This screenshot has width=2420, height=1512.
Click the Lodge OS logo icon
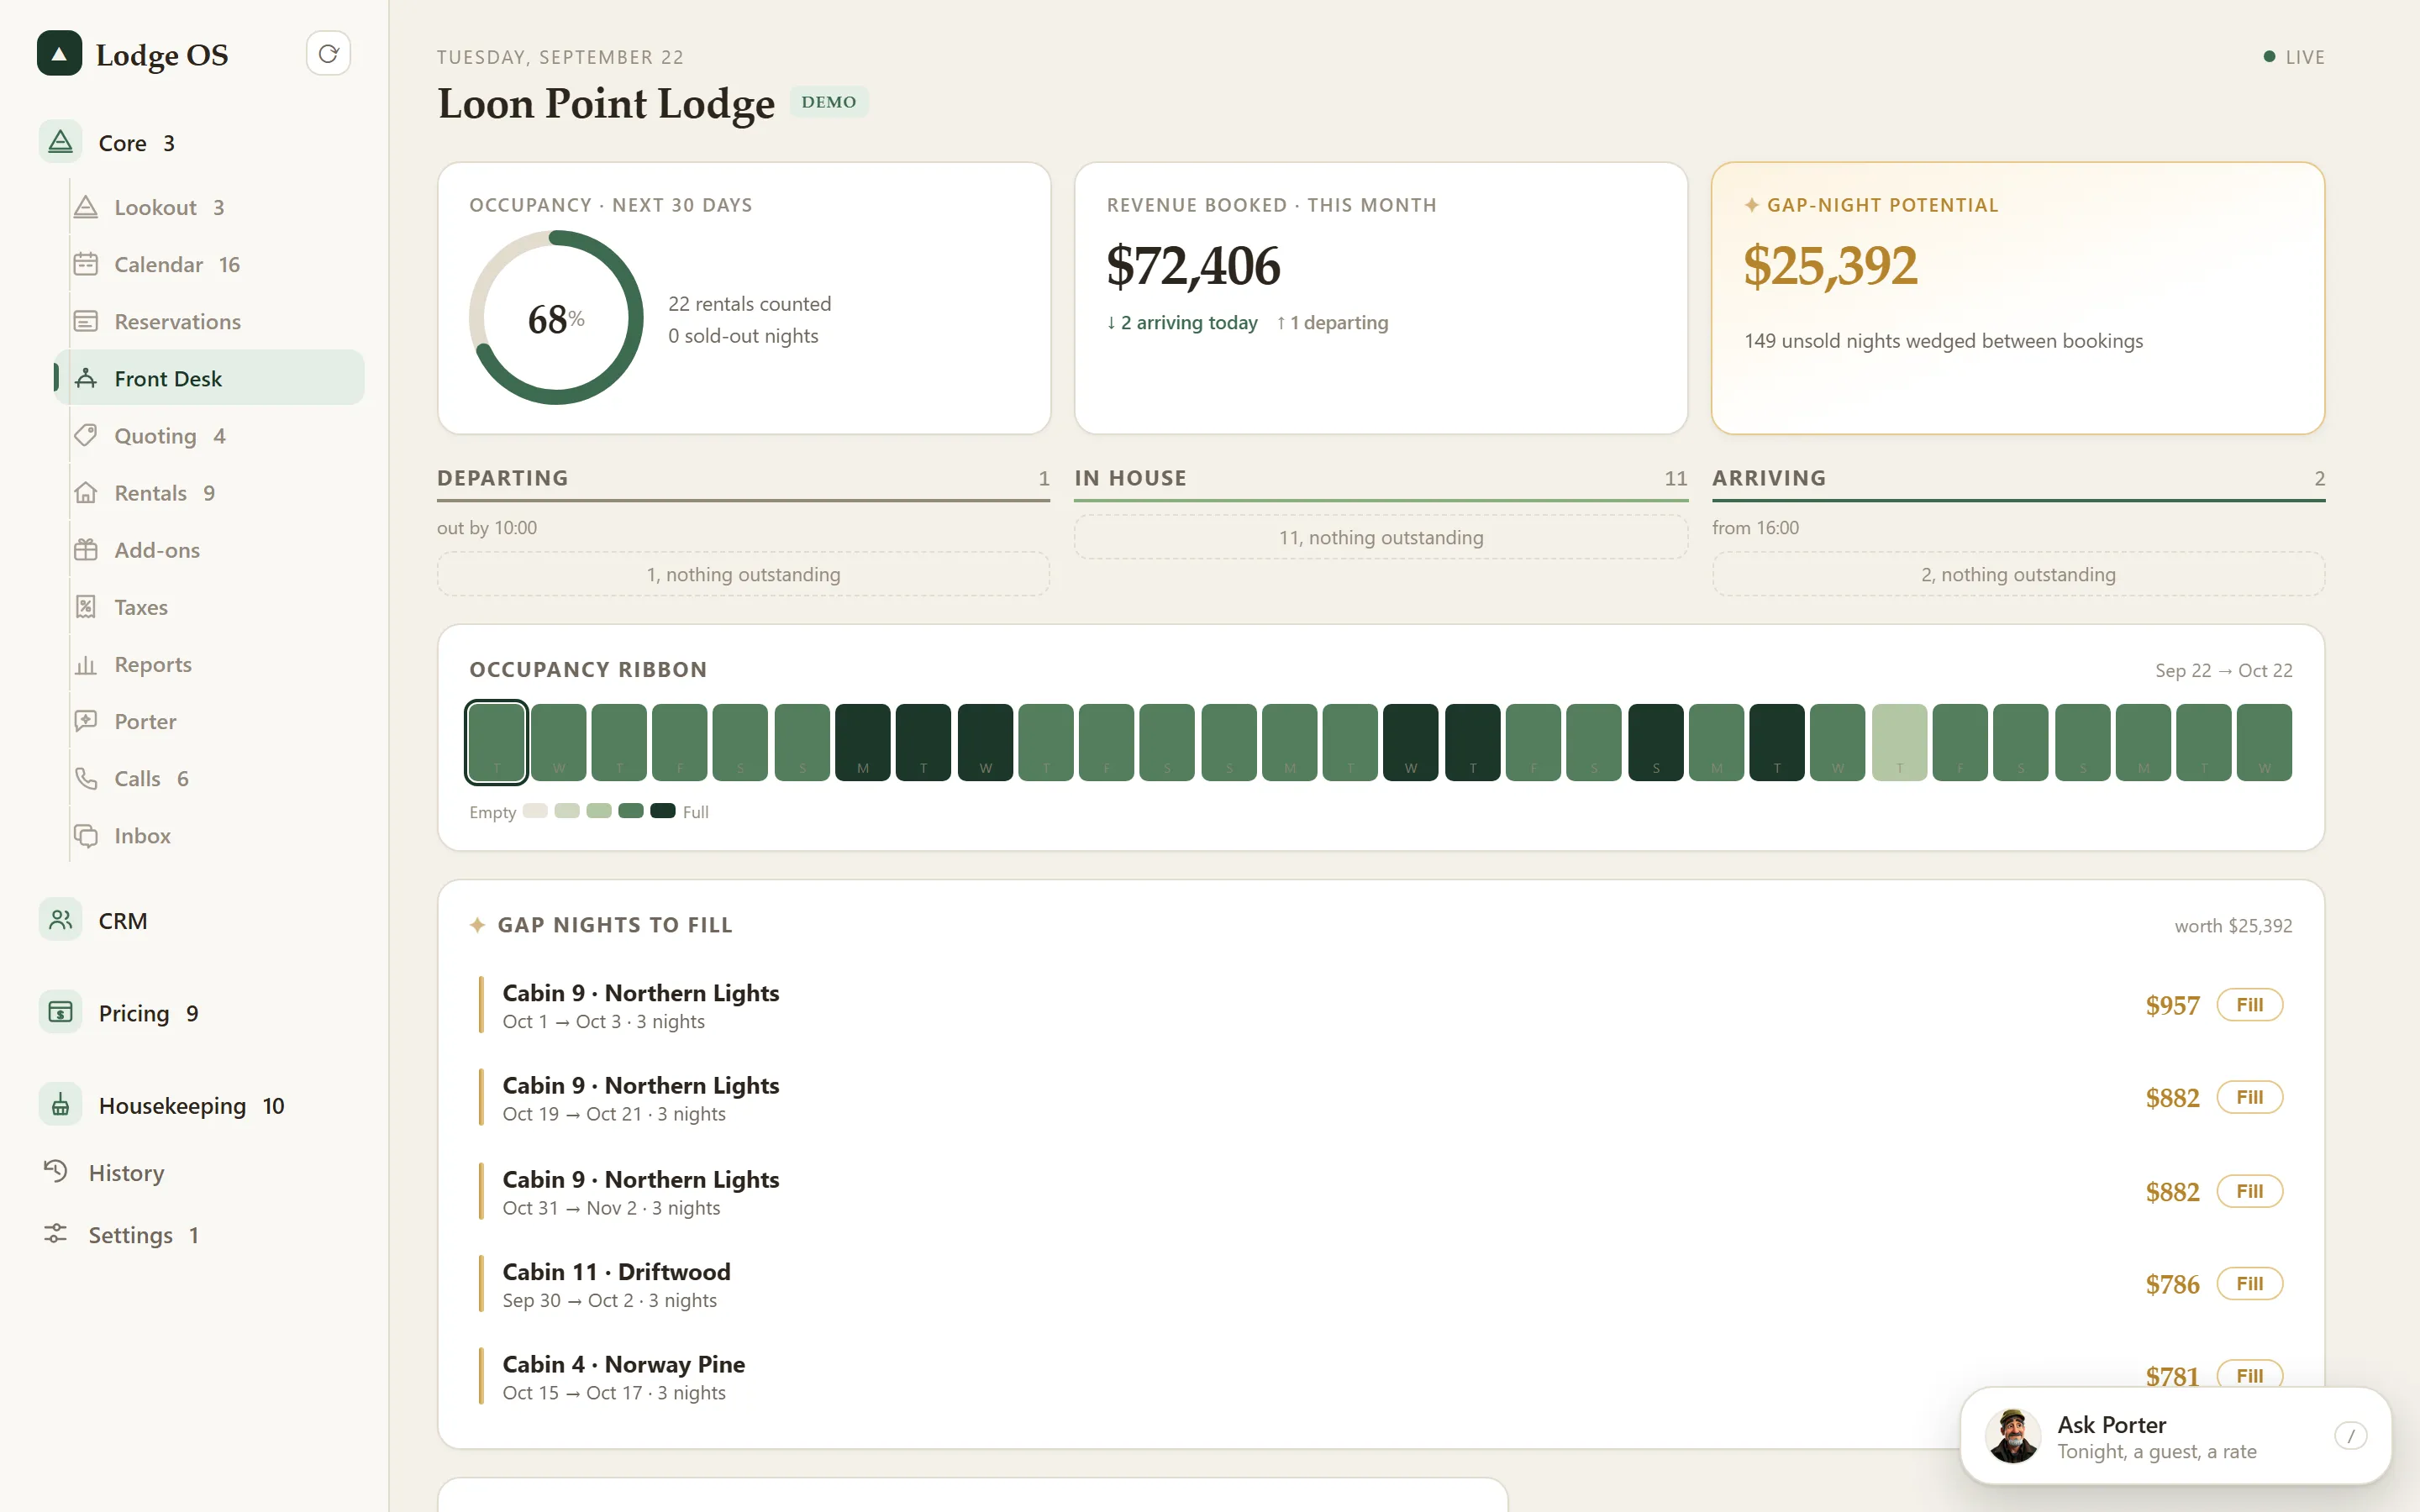click(59, 54)
